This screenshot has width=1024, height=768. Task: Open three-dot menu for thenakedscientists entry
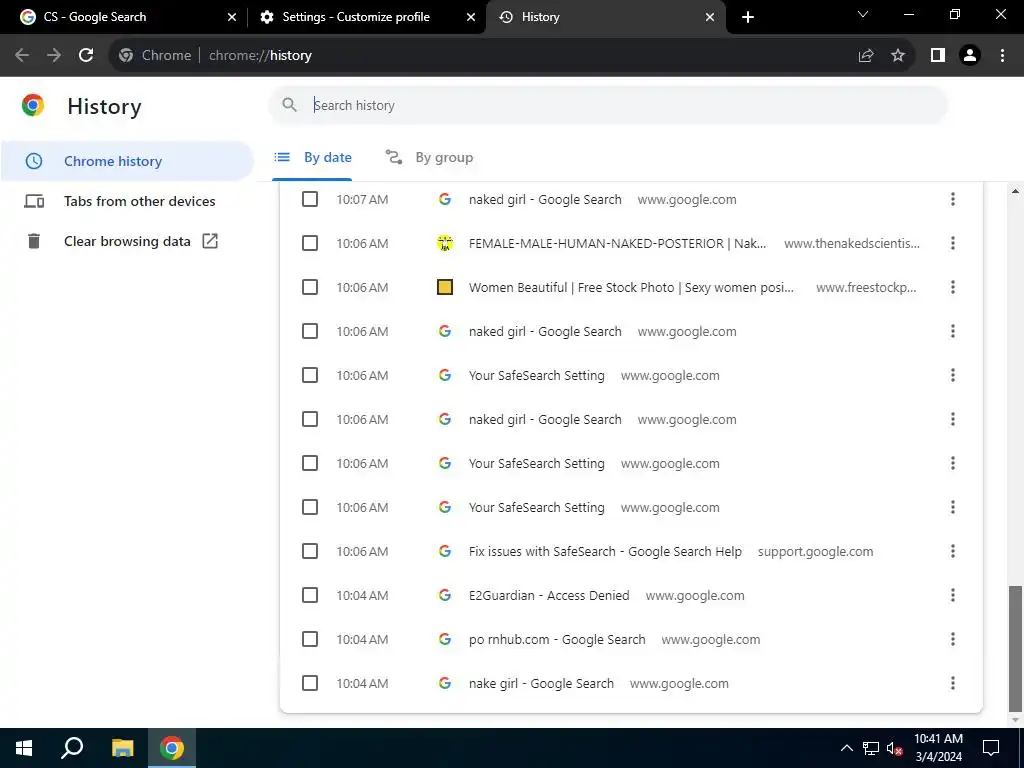pos(953,243)
